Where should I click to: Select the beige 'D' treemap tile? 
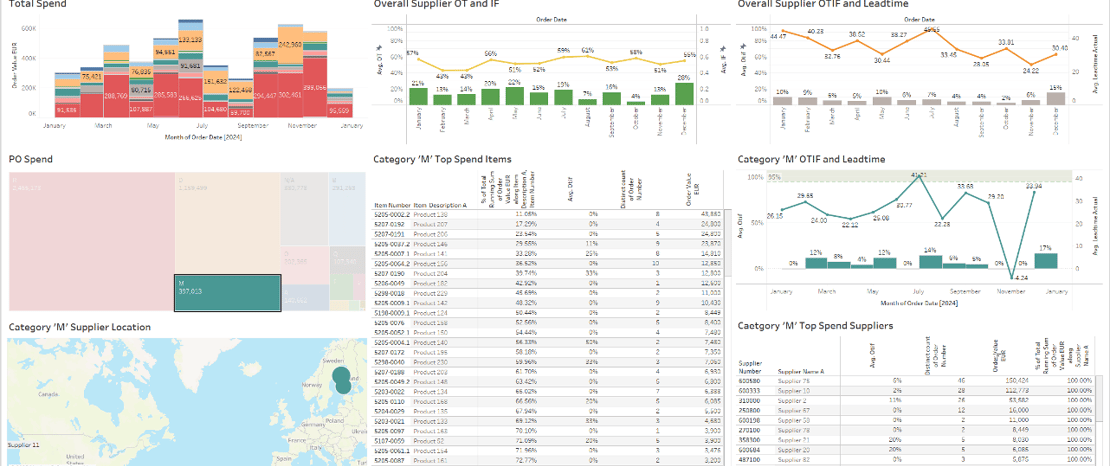tap(227, 223)
